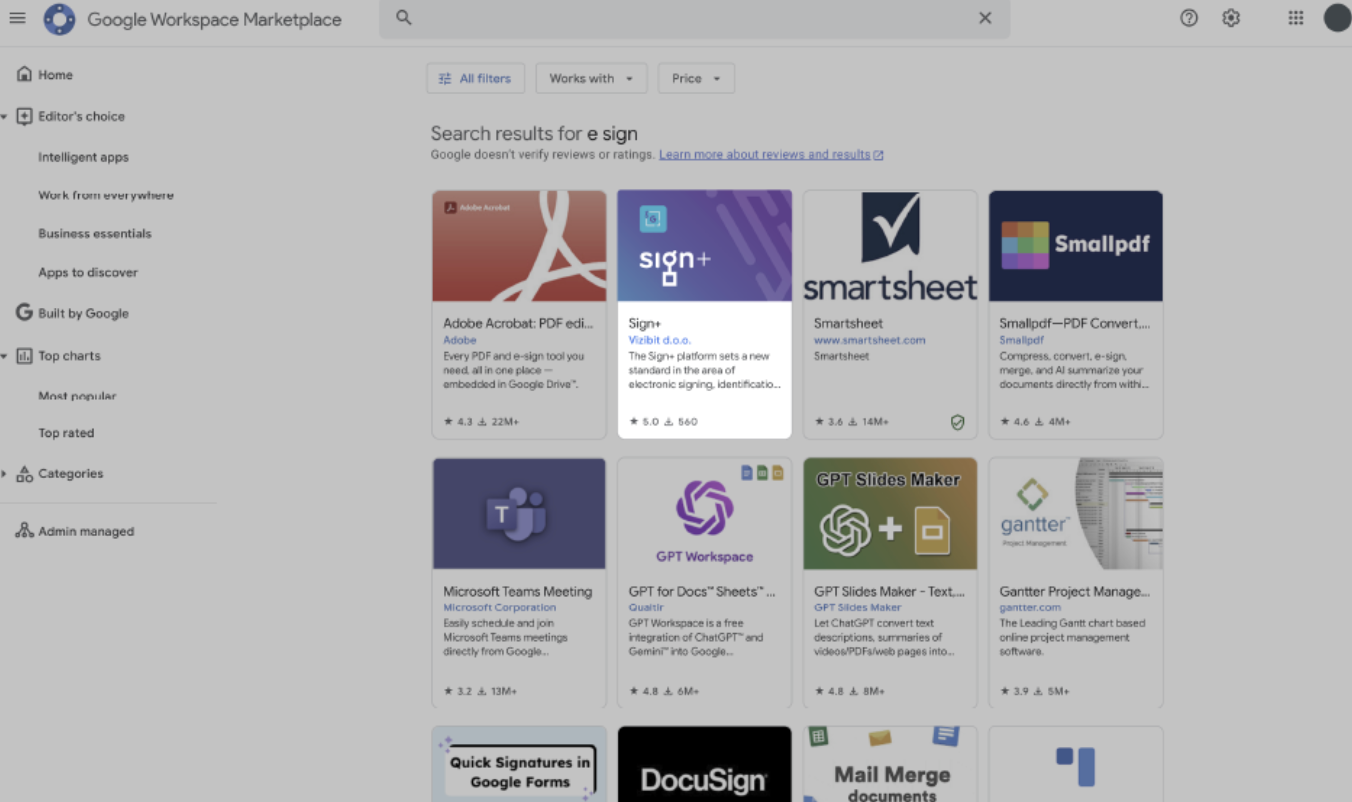Click the Editor's choice icon

point(24,116)
